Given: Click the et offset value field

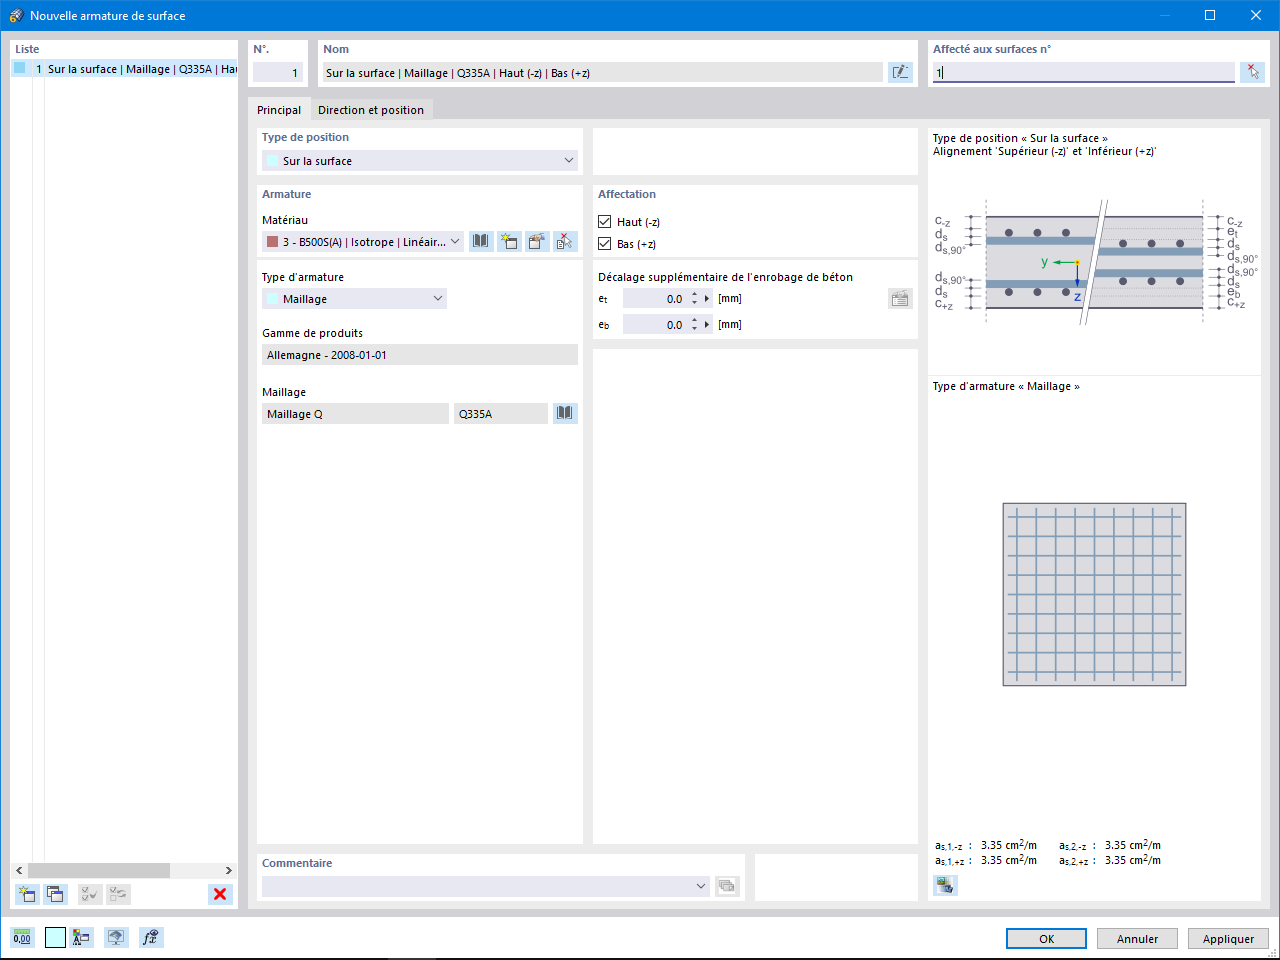Looking at the screenshot, I should tap(655, 298).
